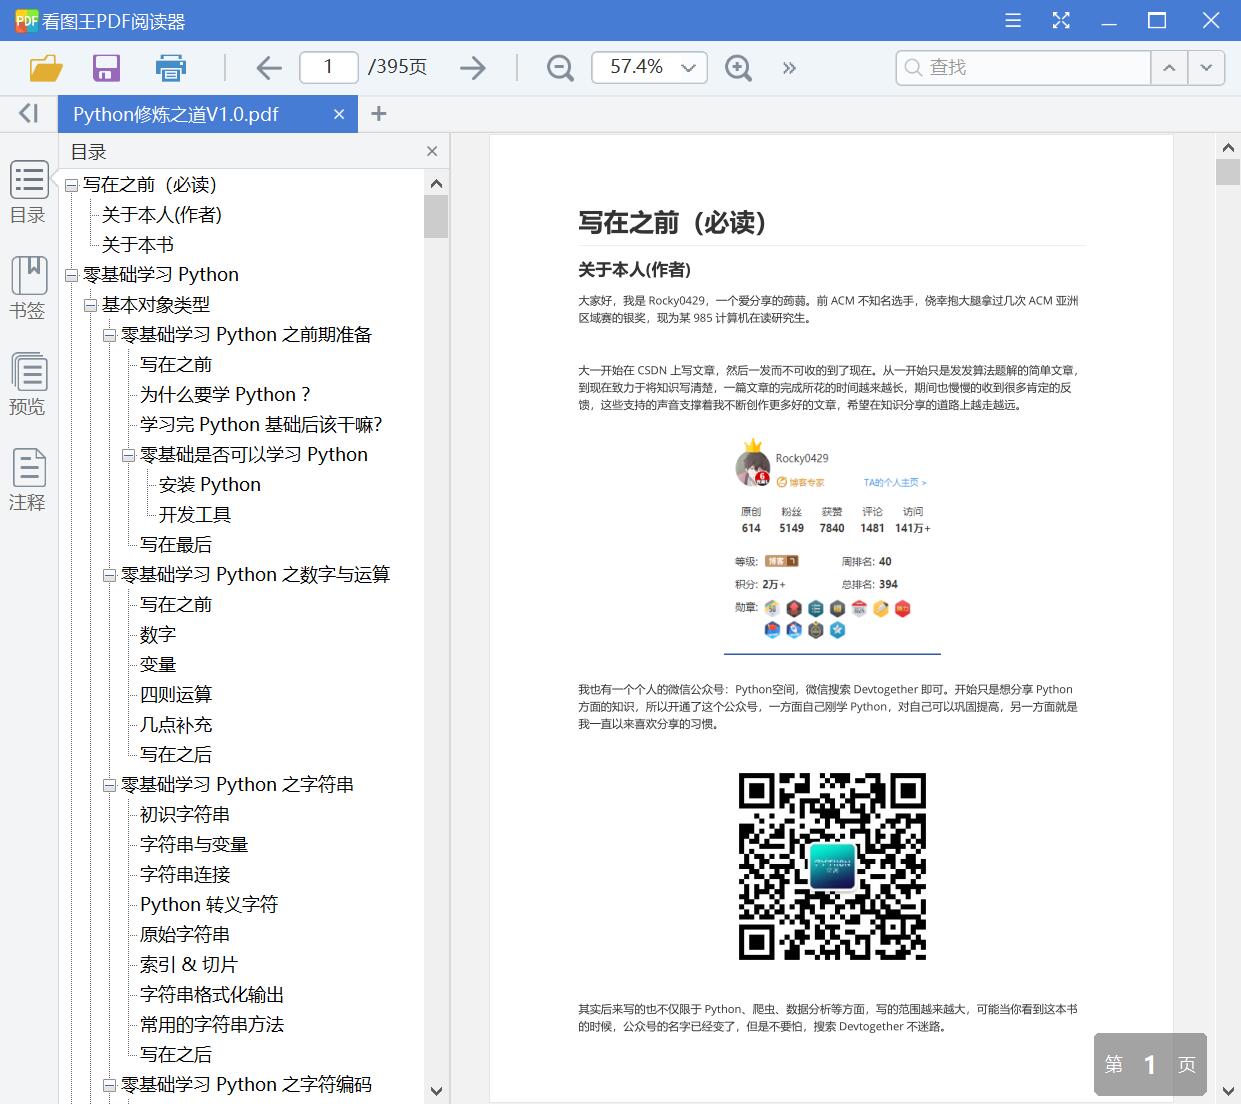Open a new document tab
Screen dimensions: 1241x1104
pos(378,113)
